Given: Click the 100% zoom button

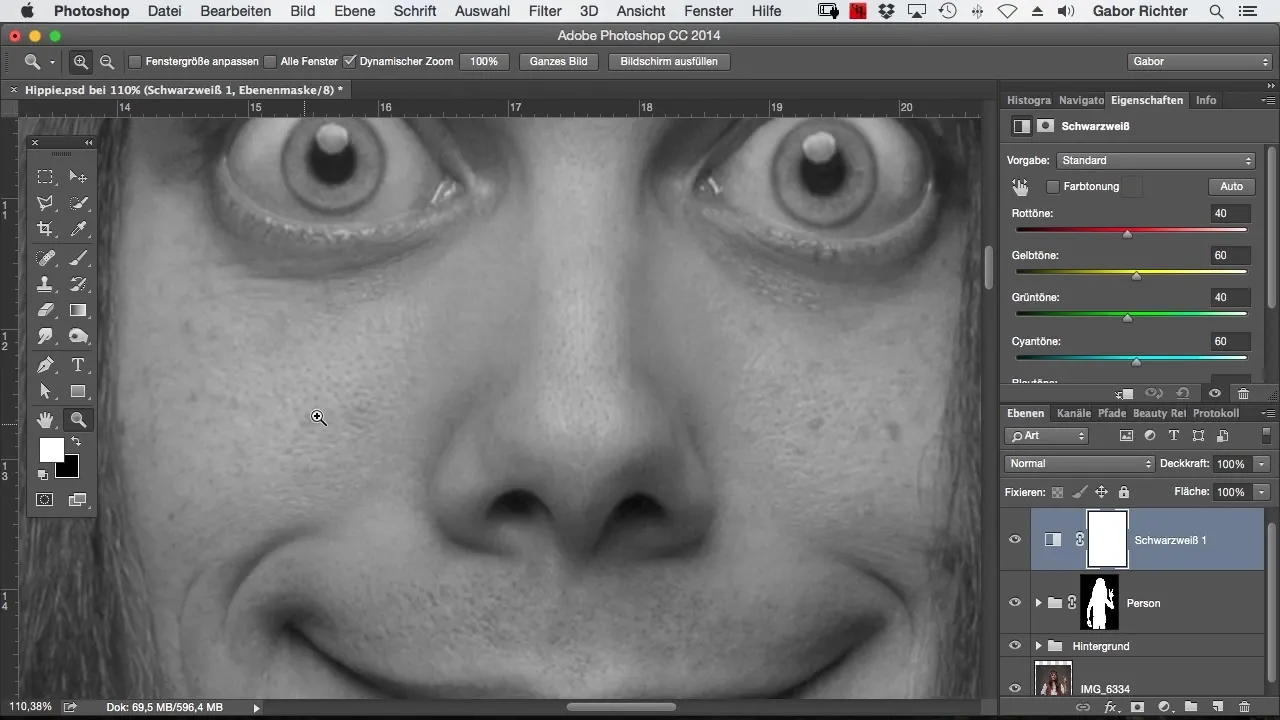Looking at the screenshot, I should [484, 62].
